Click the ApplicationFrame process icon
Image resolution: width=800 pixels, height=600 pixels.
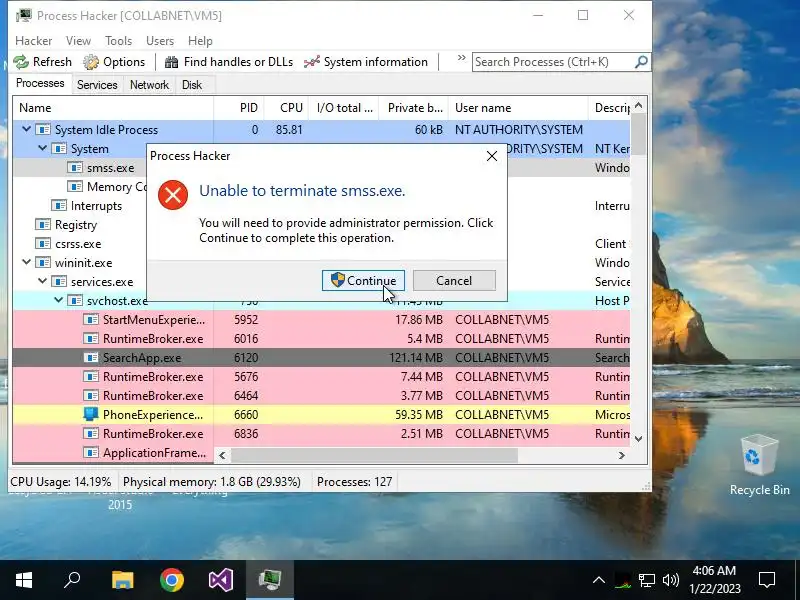(91, 453)
